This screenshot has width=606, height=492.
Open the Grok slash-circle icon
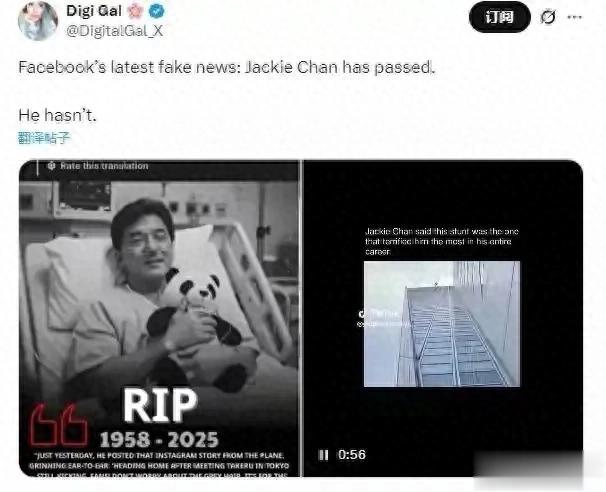tap(548, 17)
